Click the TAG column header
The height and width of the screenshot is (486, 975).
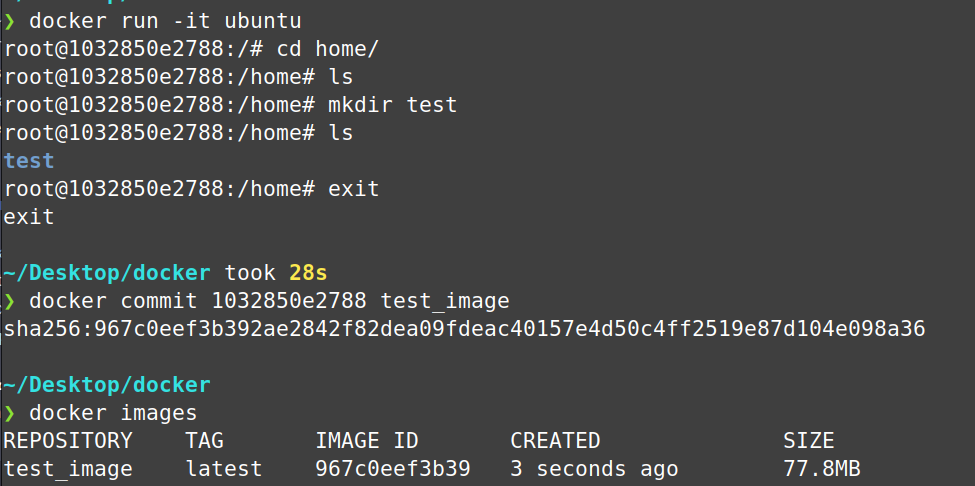pyautogui.click(x=204, y=440)
